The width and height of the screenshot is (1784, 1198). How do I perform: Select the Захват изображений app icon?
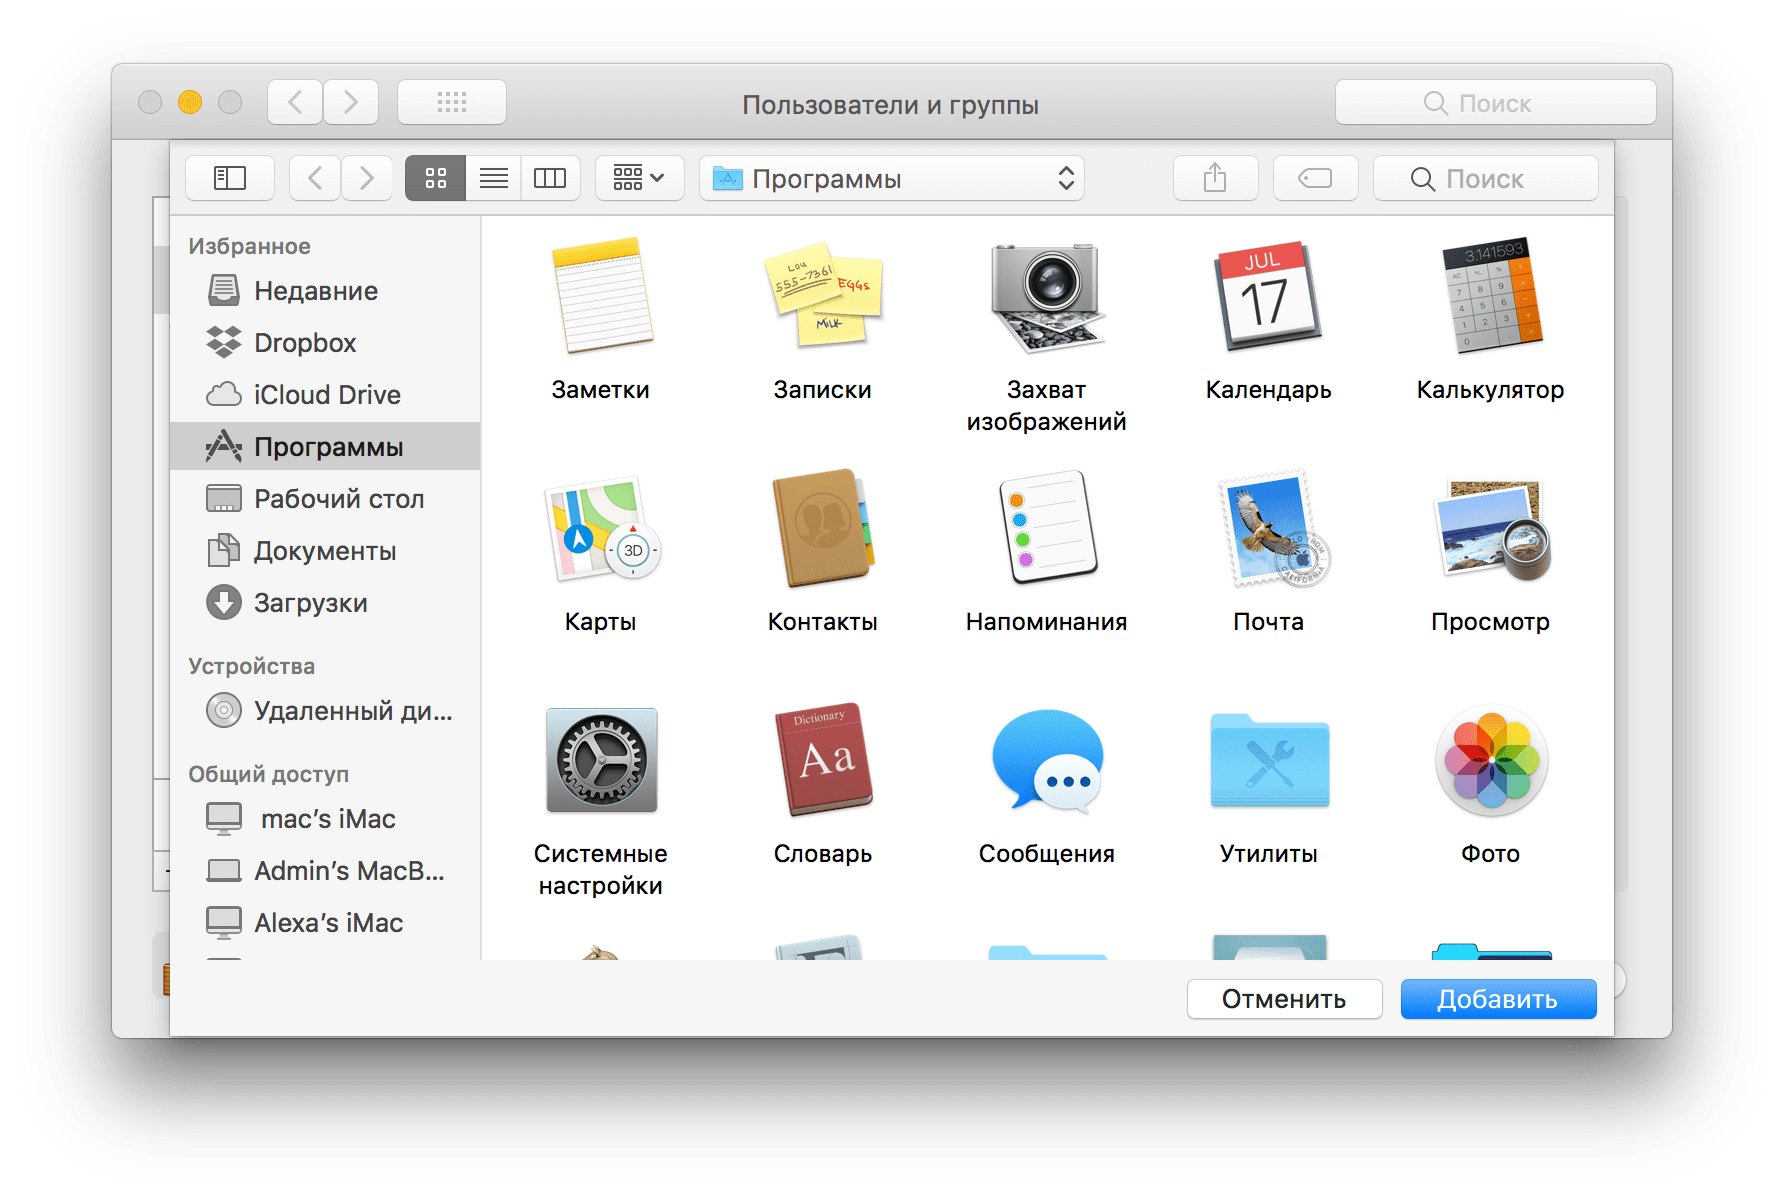(1046, 296)
